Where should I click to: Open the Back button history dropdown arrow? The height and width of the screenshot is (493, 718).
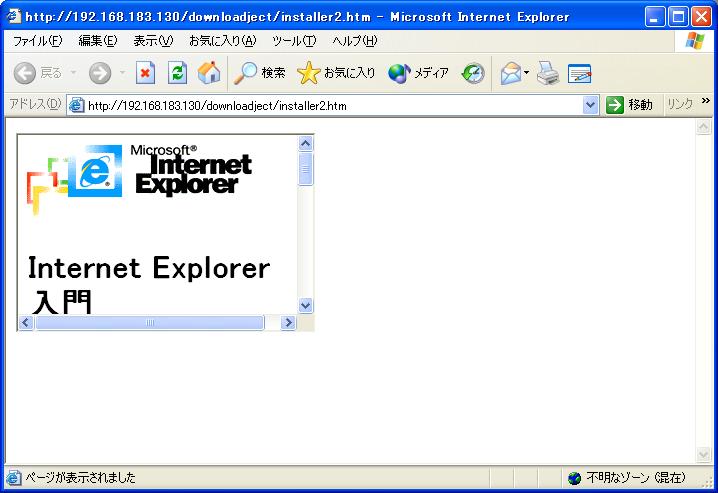pos(73,73)
